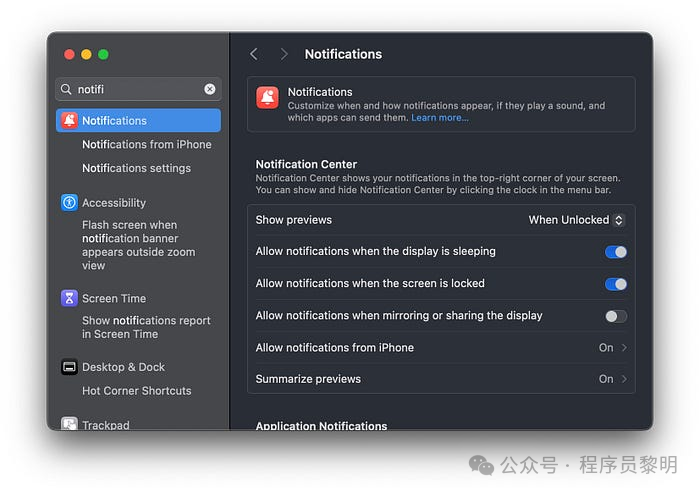The width and height of the screenshot is (700, 493).
Task: Toggle notifications when the screen is locked
Action: (x=616, y=284)
